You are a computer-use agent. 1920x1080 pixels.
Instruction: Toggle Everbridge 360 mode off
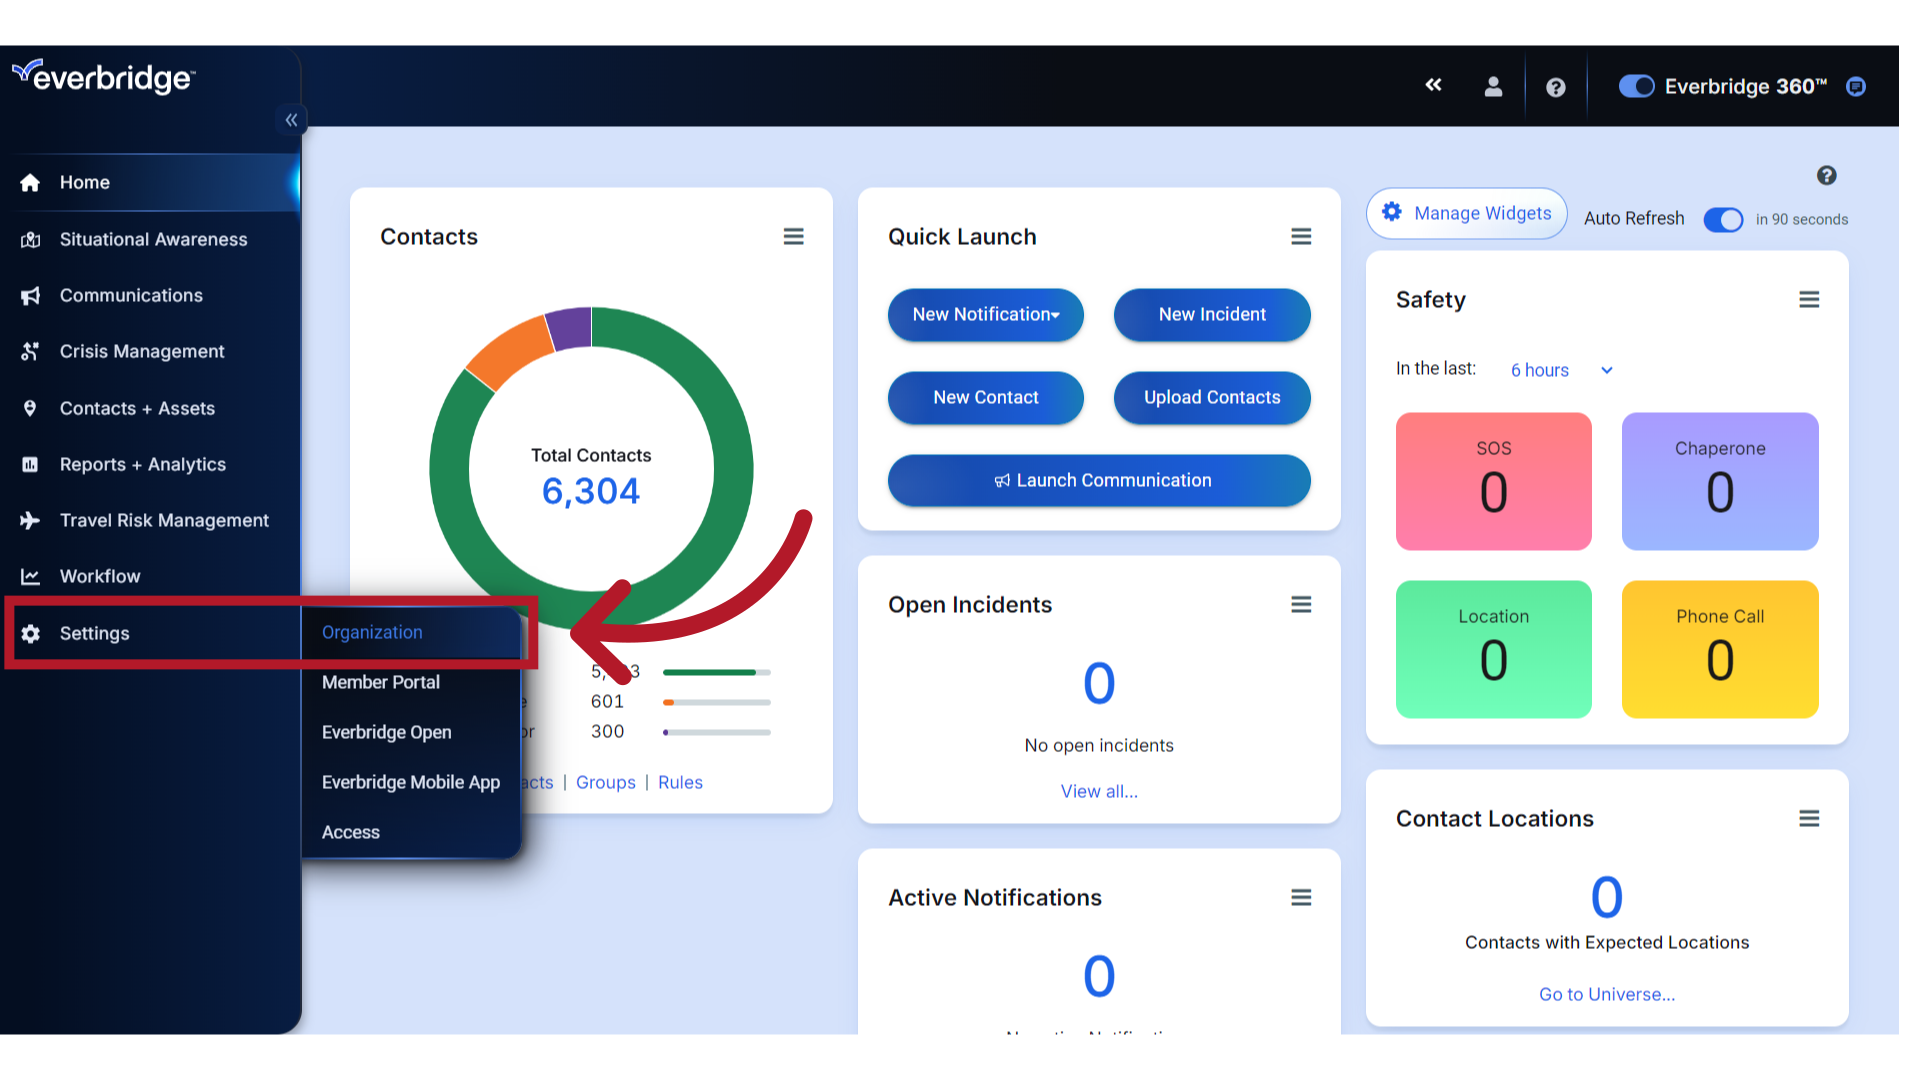point(1636,86)
